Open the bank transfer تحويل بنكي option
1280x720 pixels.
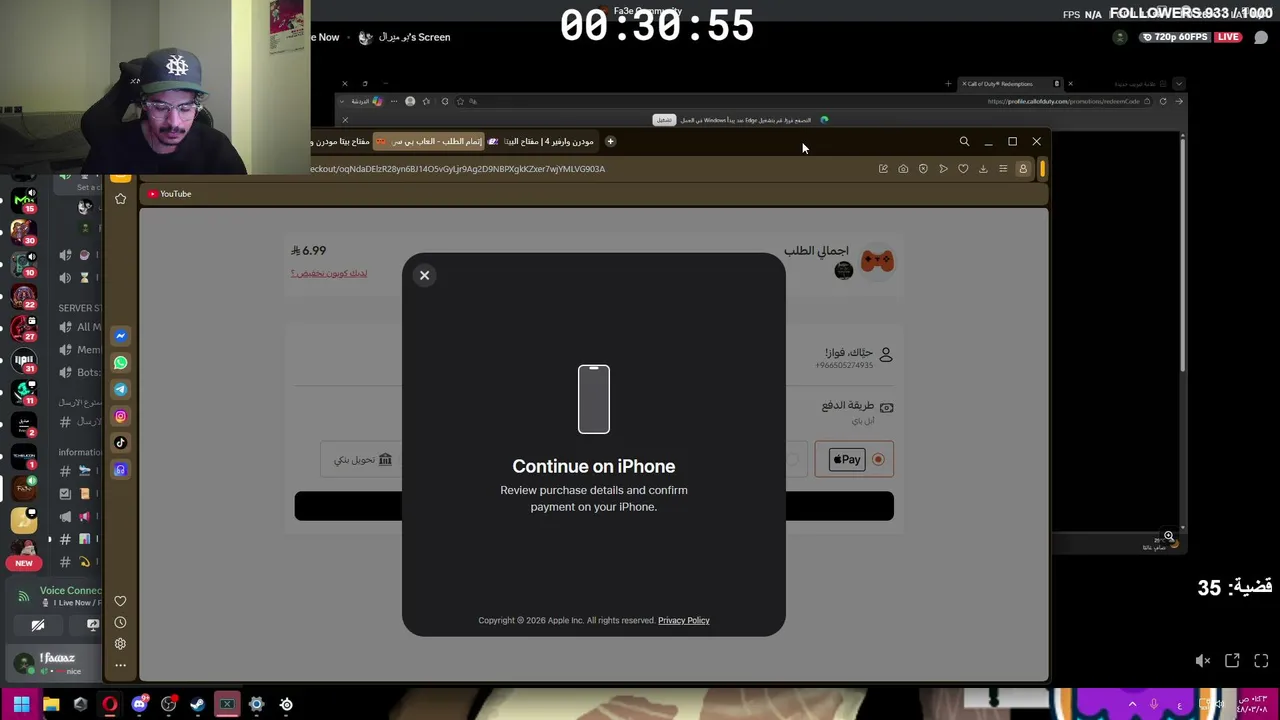pos(362,459)
